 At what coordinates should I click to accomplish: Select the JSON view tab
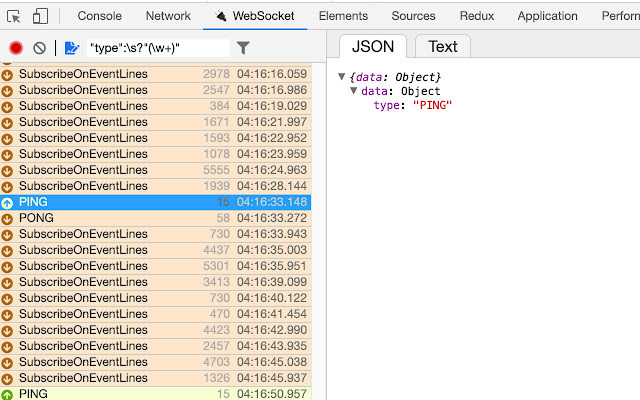[x=373, y=47]
